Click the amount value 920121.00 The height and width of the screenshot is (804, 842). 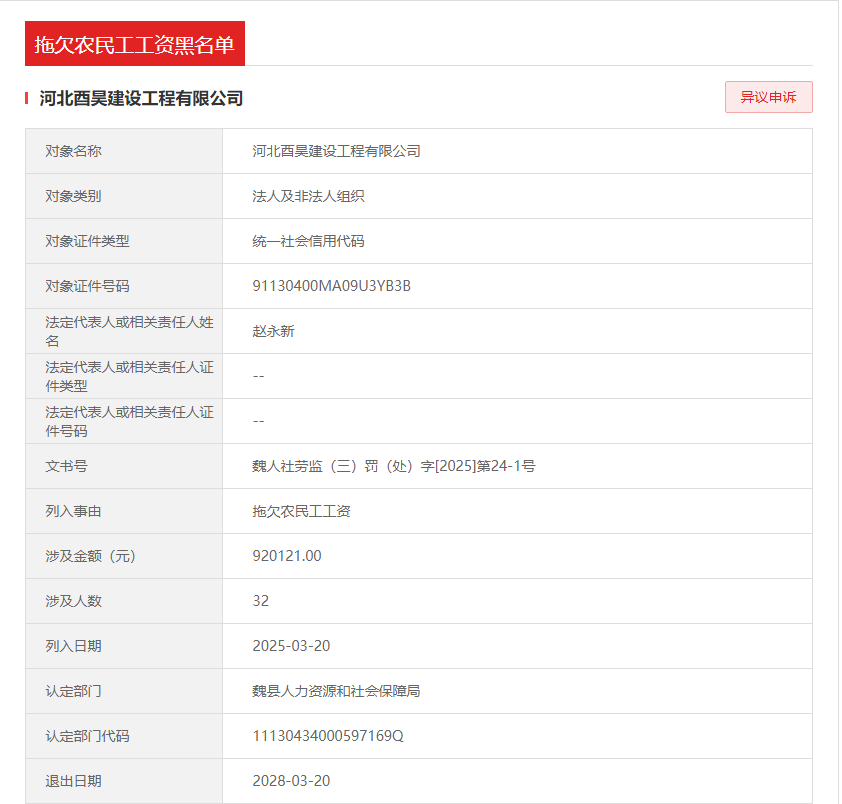(287, 556)
